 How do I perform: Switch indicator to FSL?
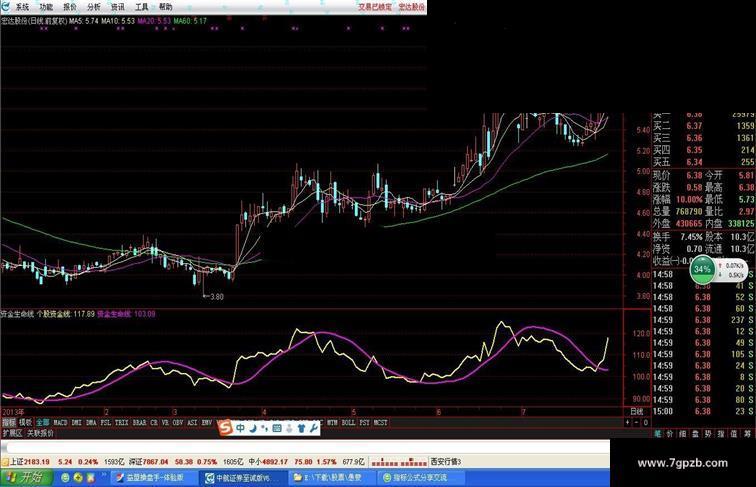tap(106, 422)
